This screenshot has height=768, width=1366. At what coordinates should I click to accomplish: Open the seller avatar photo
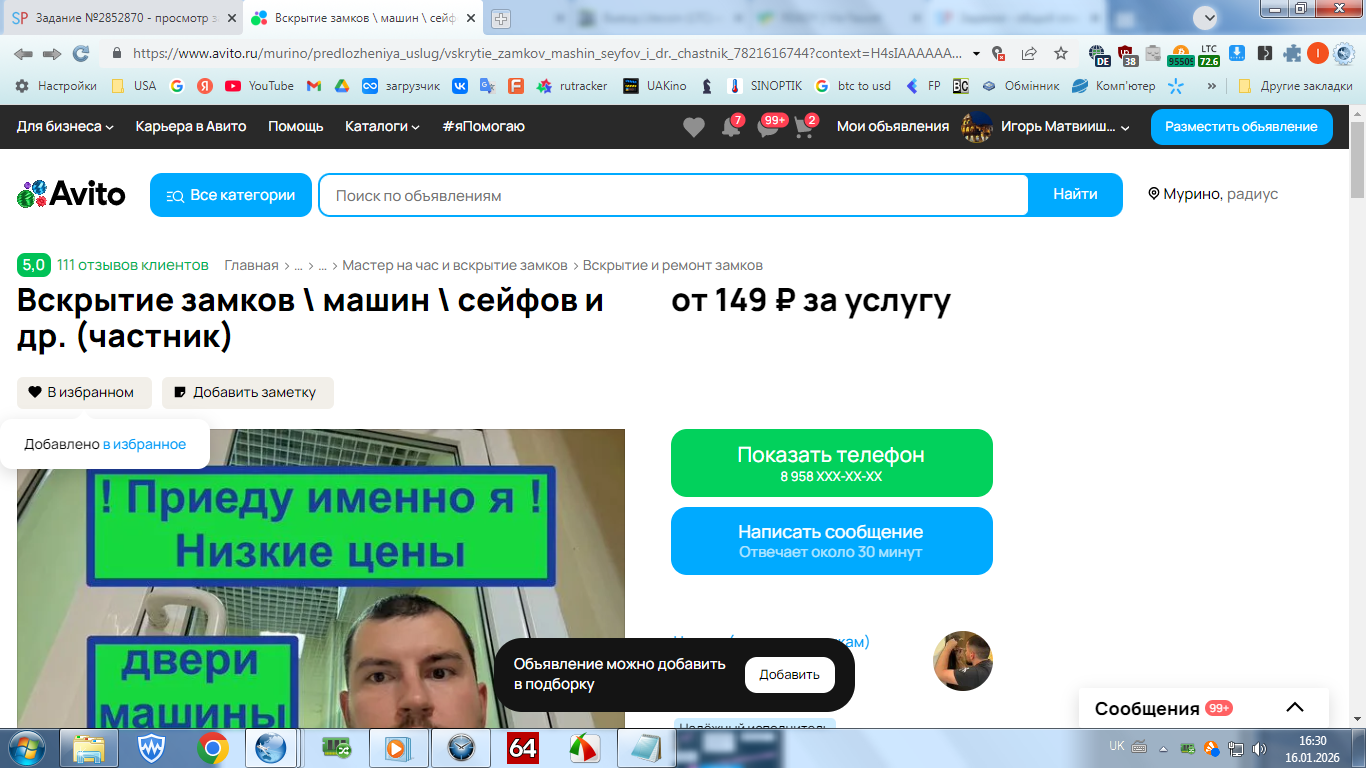963,661
